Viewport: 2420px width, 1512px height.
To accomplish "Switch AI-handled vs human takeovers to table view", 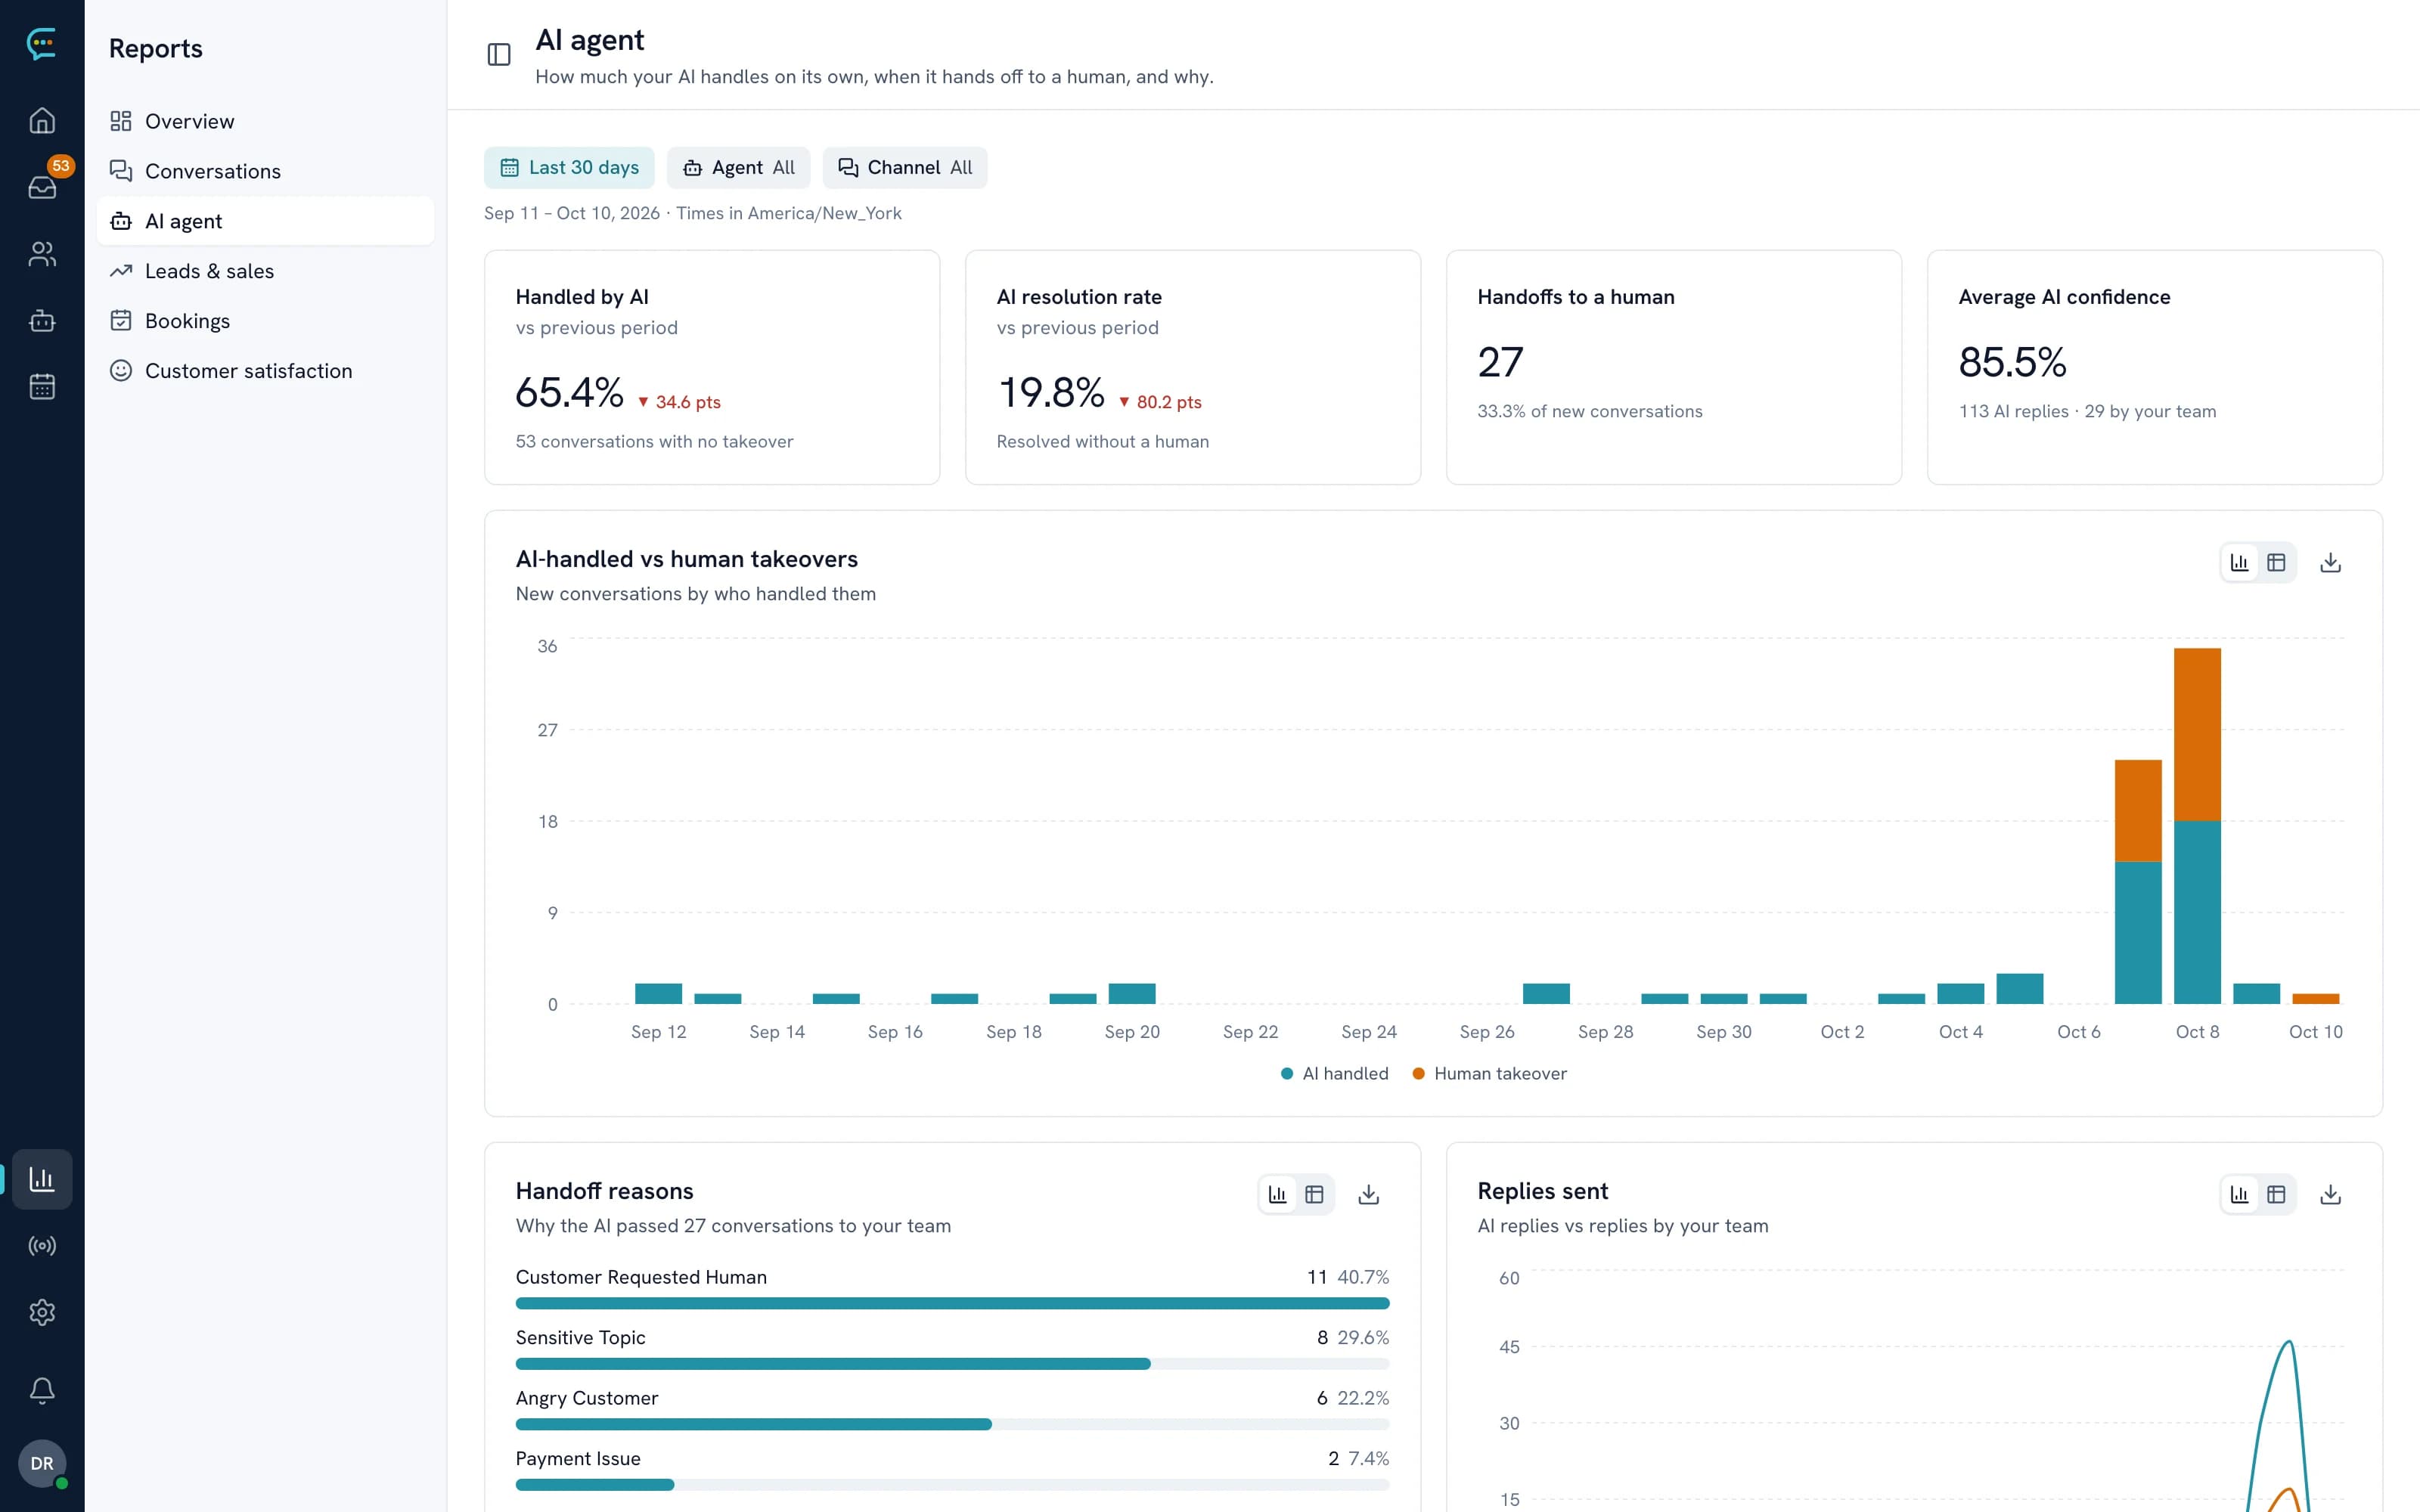I will (2276, 563).
